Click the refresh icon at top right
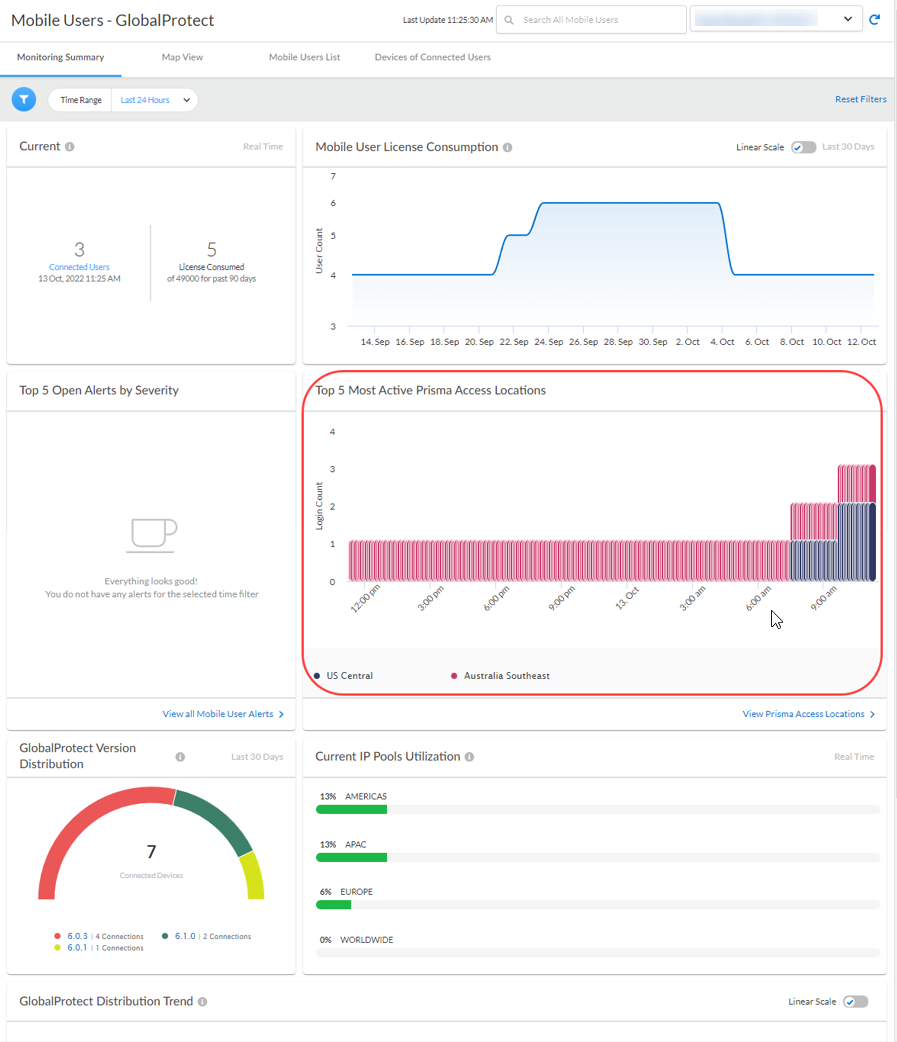 (875, 20)
